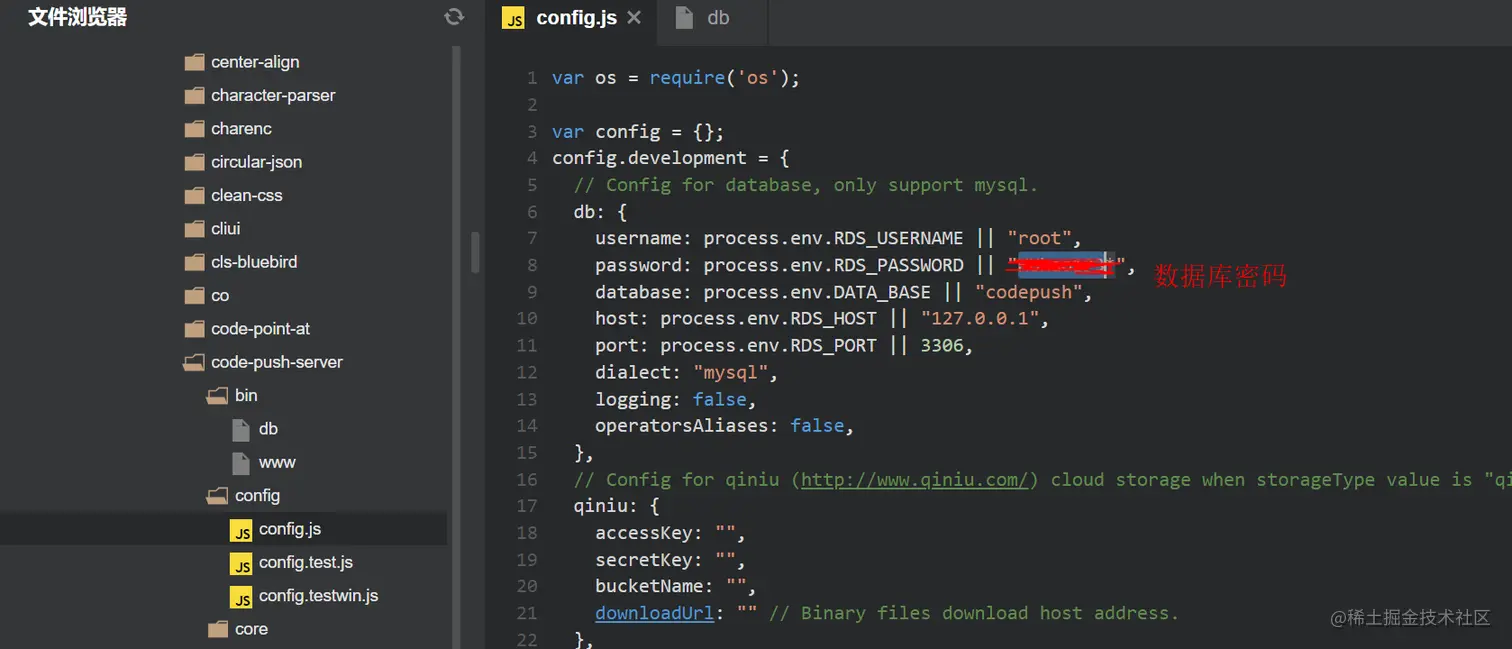Click config.development on line 4
Viewport: 1512px width, 649px height.
click(x=649, y=158)
